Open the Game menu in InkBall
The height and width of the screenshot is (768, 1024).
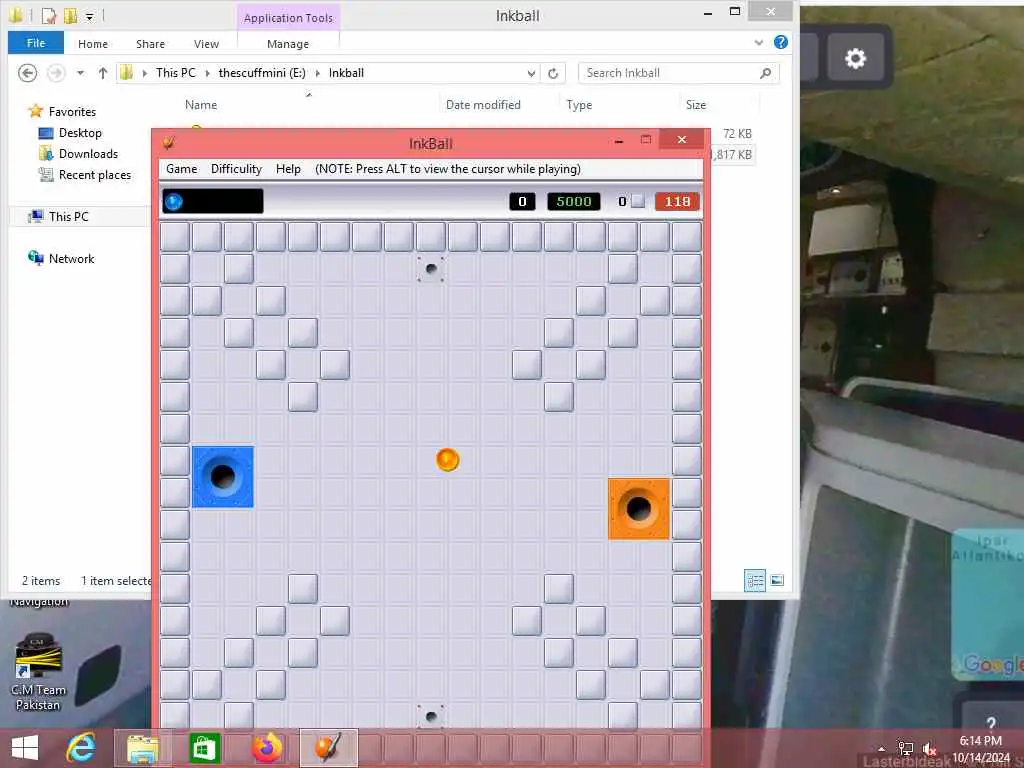[x=182, y=169]
